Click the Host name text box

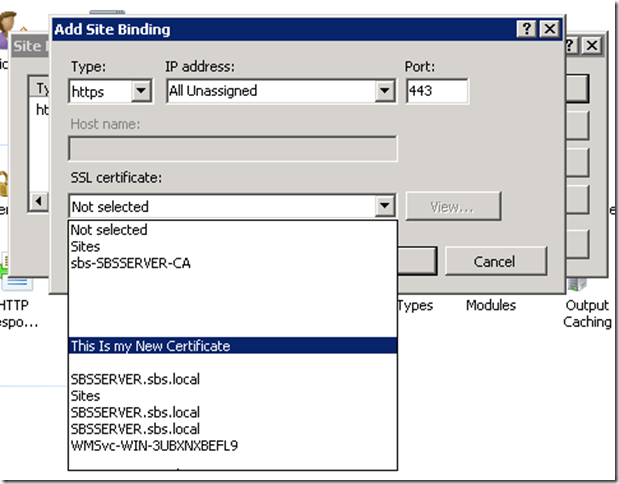point(233,149)
